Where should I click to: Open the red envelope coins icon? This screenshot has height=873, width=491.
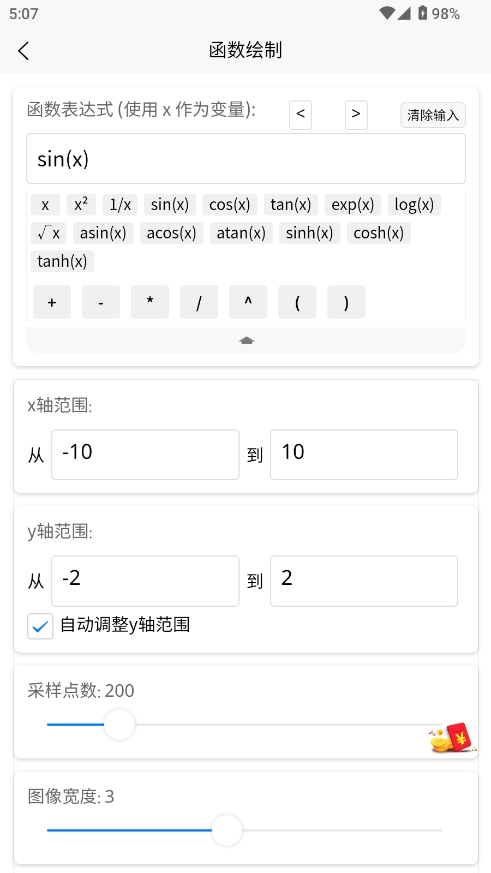(454, 738)
